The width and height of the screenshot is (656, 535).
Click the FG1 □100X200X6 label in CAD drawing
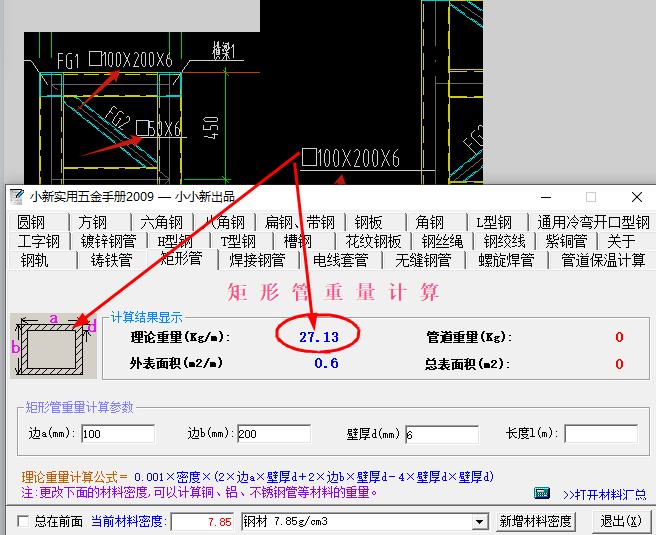tap(115, 61)
